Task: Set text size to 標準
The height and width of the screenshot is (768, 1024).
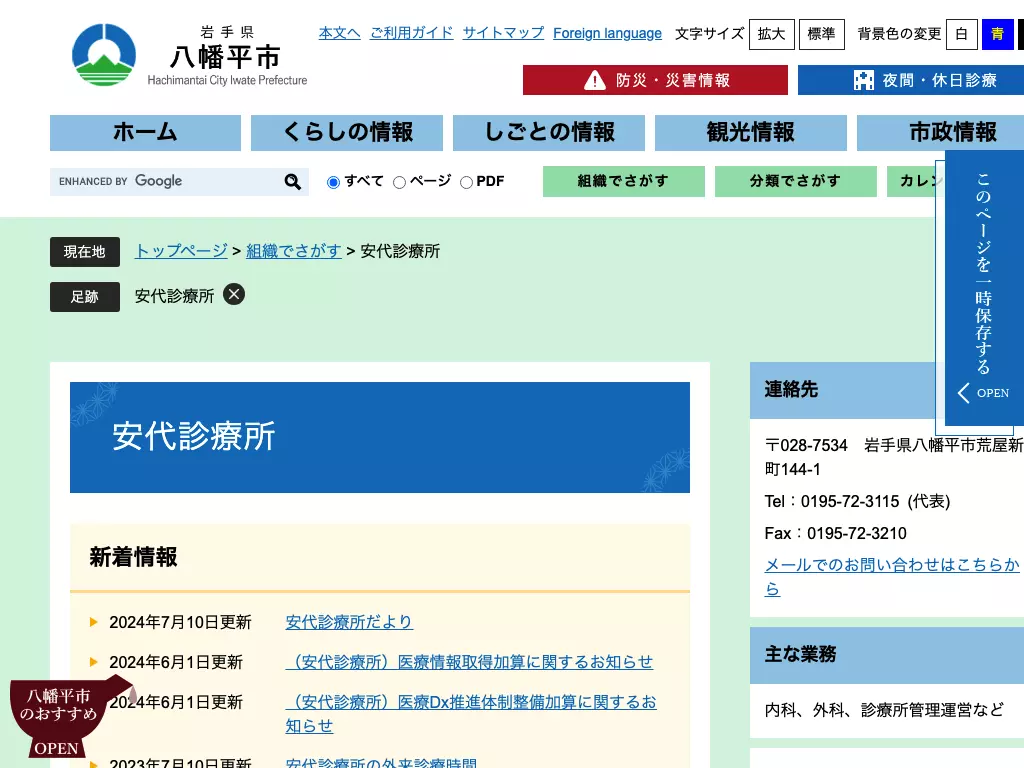Action: (822, 34)
